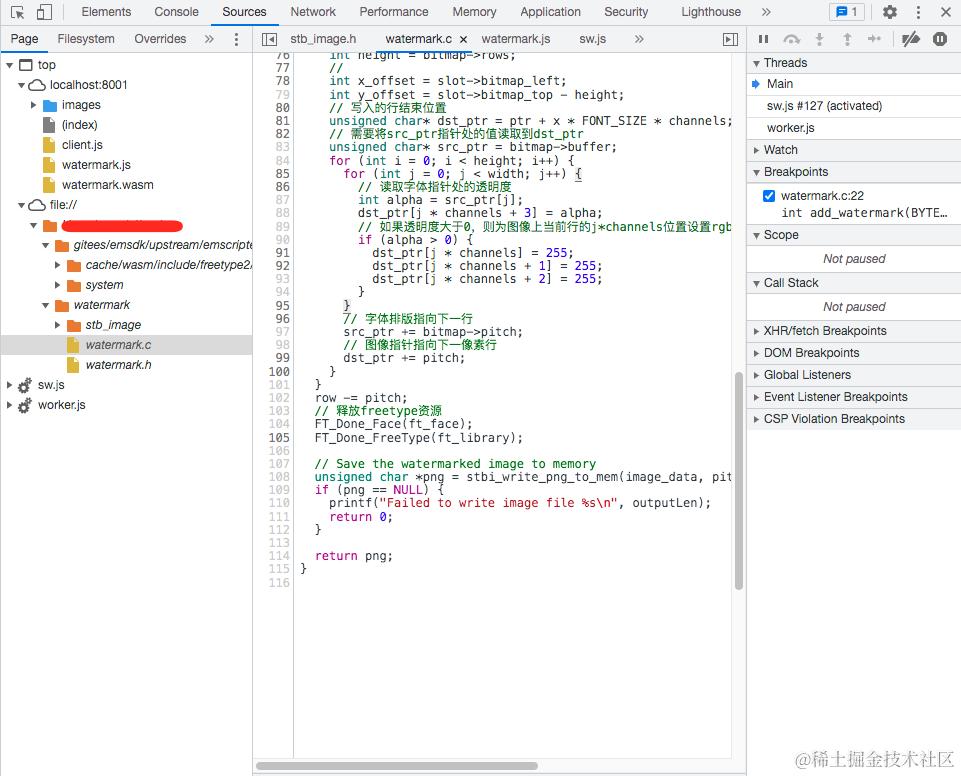Hide the debugger sidebar icon
961x776 pixels.
[730, 39]
